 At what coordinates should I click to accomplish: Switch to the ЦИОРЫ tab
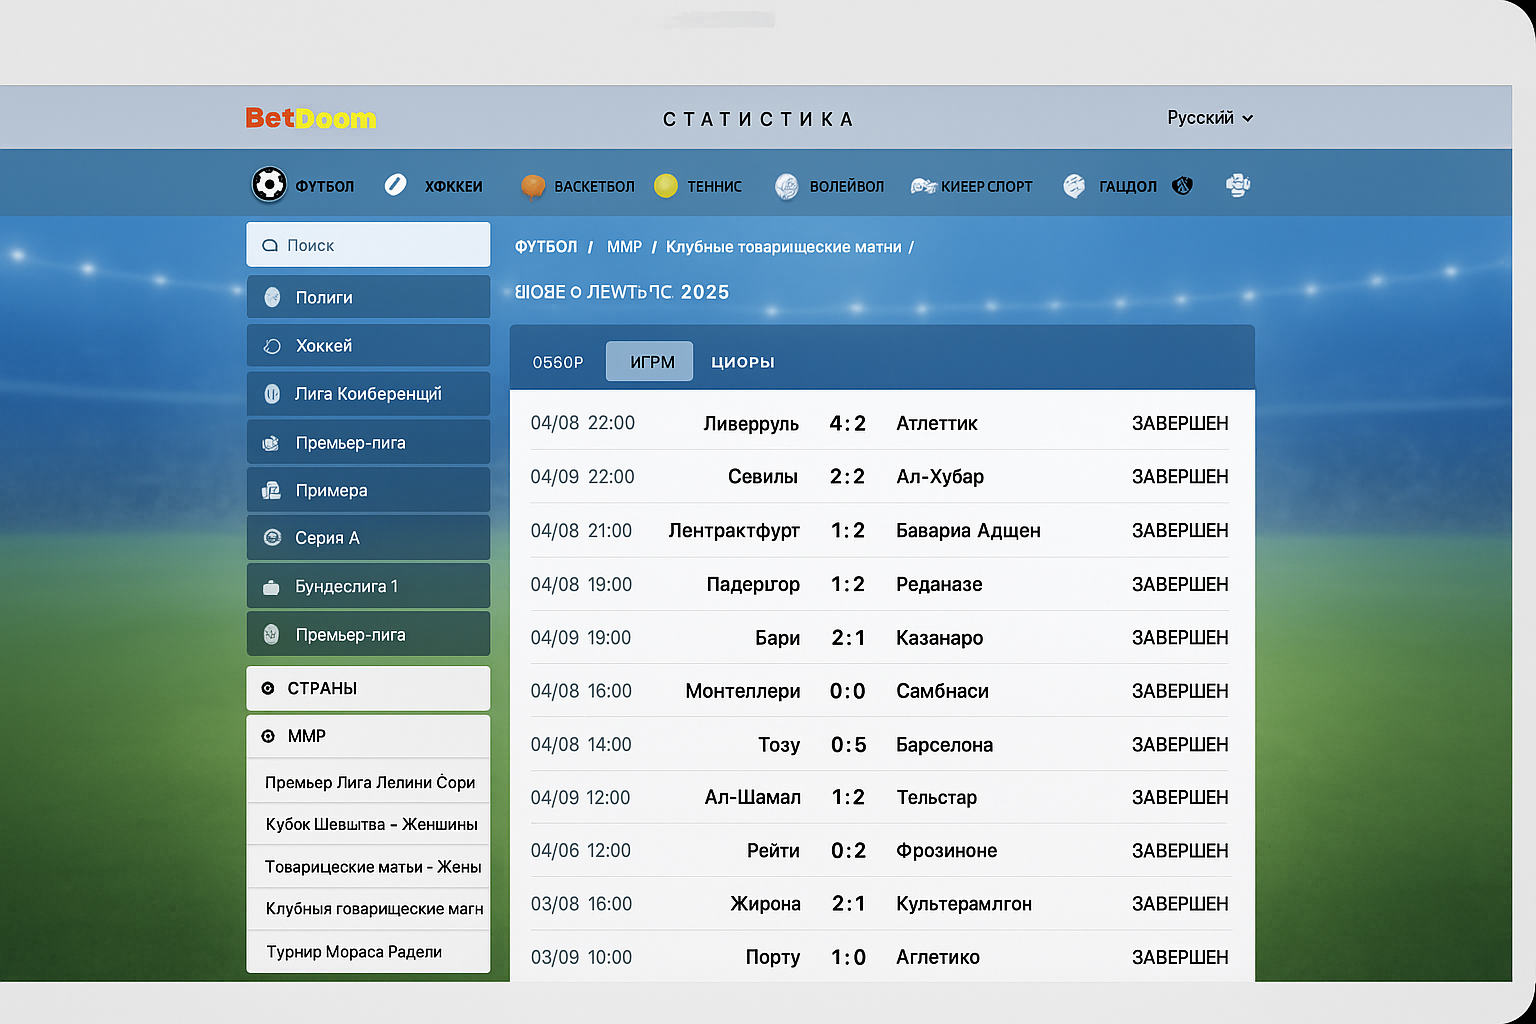coord(742,362)
